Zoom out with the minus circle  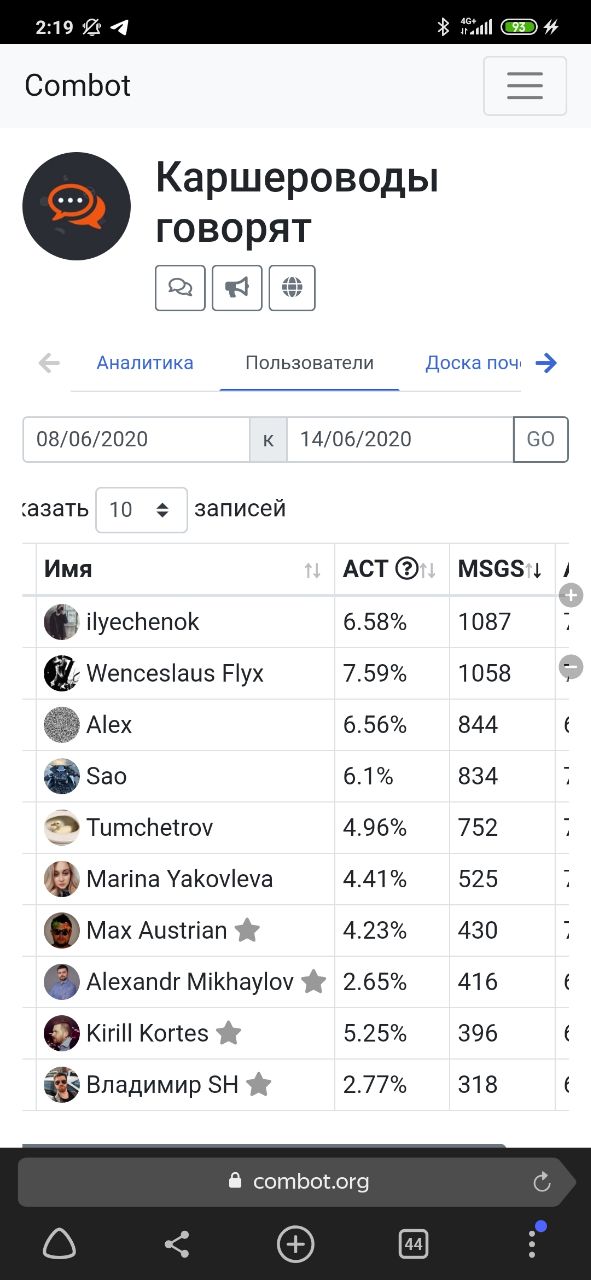pos(572,665)
